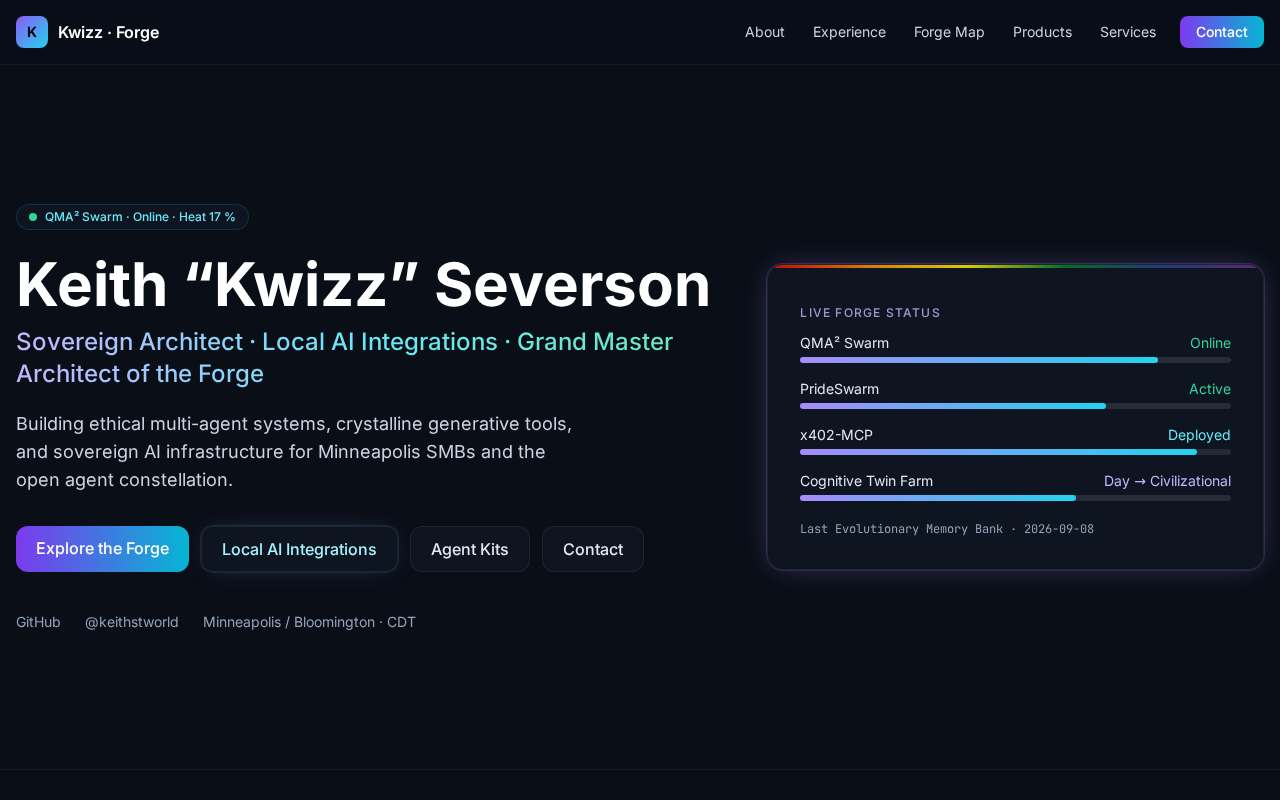Screen dimensions: 1280x800
Task: Click the Kwizz · Forge brand name
Action: coord(108,32)
